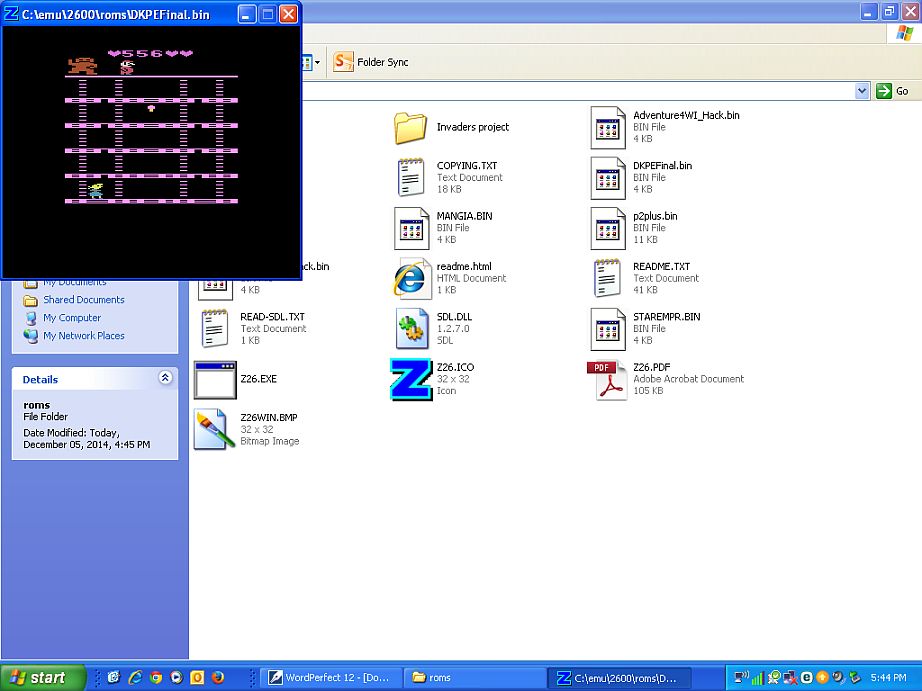Switch to WordPerfect 12 taskbar button

[x=331, y=677]
